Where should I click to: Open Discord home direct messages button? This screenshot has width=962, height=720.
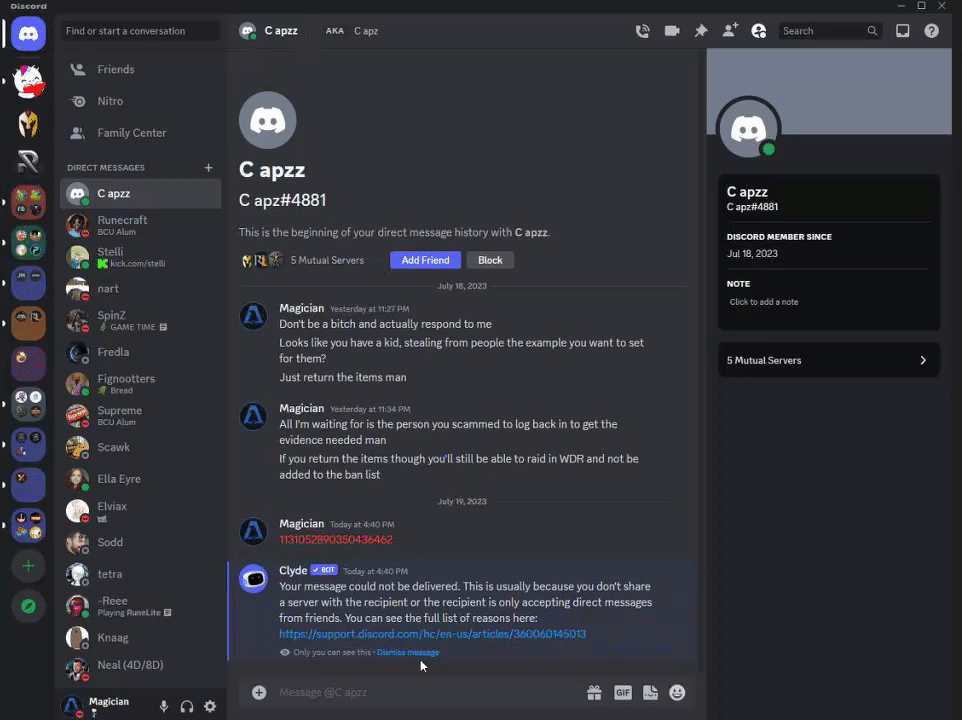[28, 33]
